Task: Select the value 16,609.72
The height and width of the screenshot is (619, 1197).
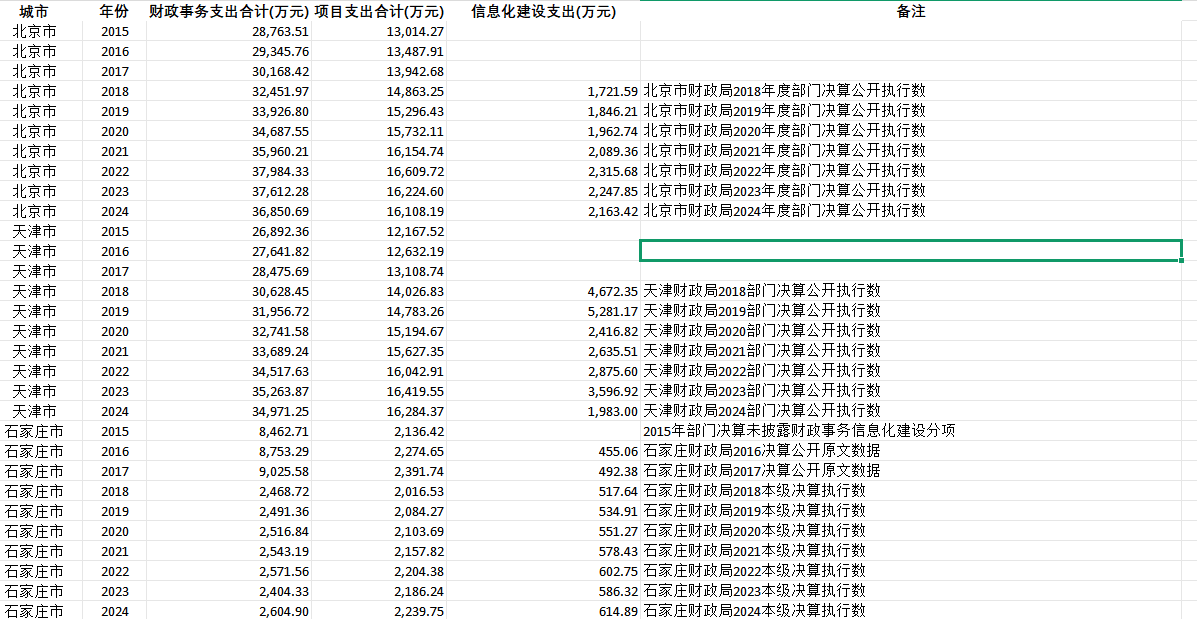Action: tap(415, 171)
